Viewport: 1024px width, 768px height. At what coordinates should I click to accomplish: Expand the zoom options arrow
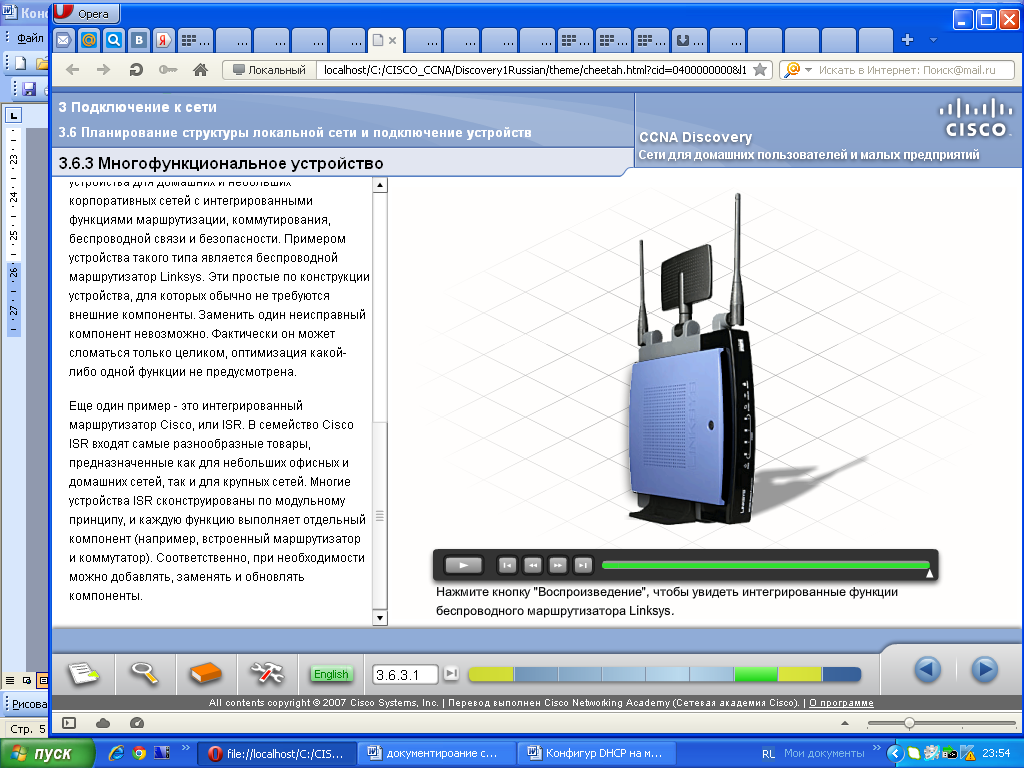point(845,723)
